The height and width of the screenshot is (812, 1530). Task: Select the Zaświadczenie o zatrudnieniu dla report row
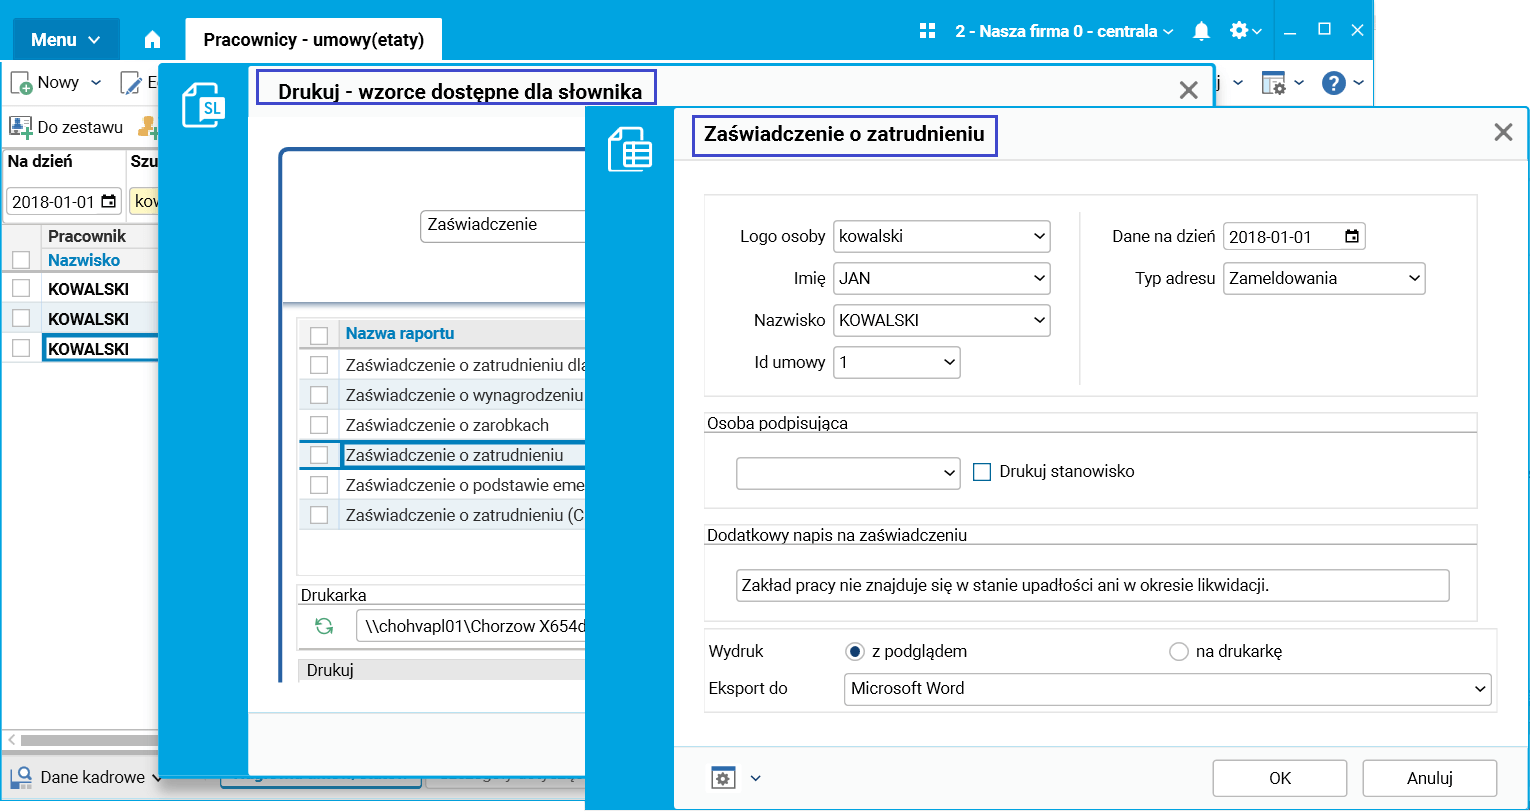pos(442,365)
